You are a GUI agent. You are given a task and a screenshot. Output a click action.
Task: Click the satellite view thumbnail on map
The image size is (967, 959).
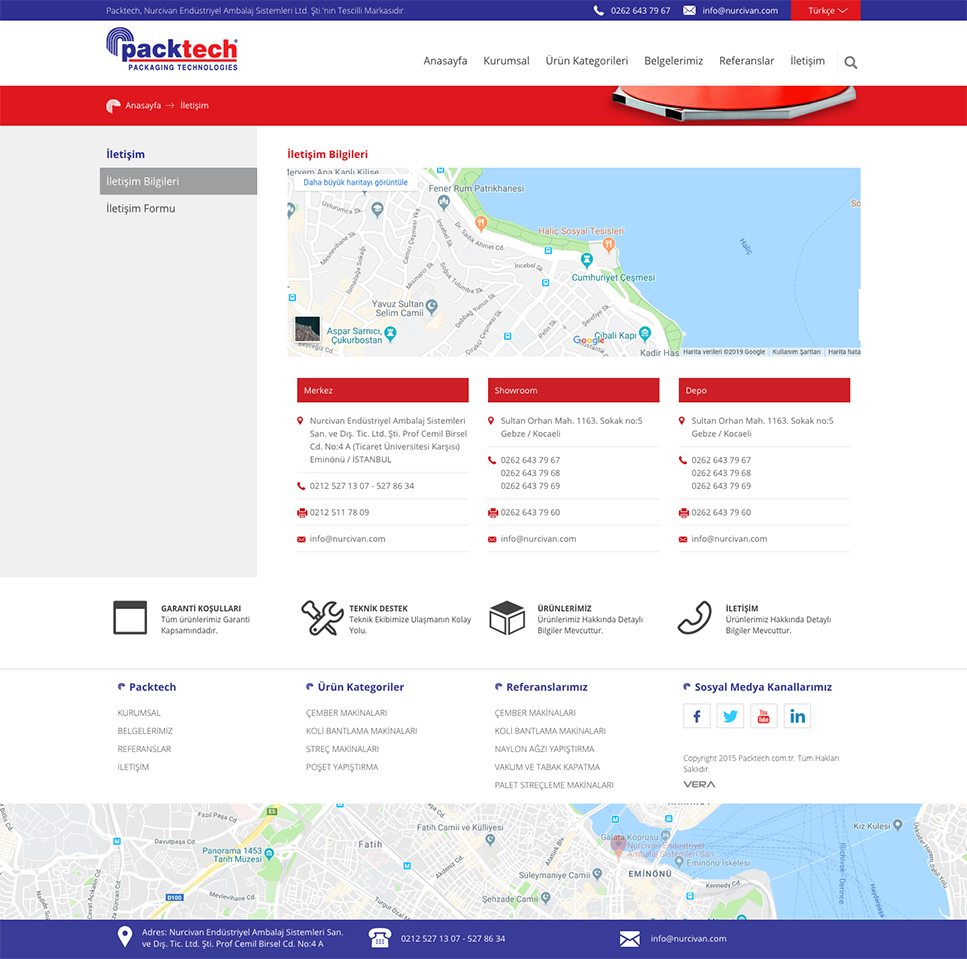307,329
